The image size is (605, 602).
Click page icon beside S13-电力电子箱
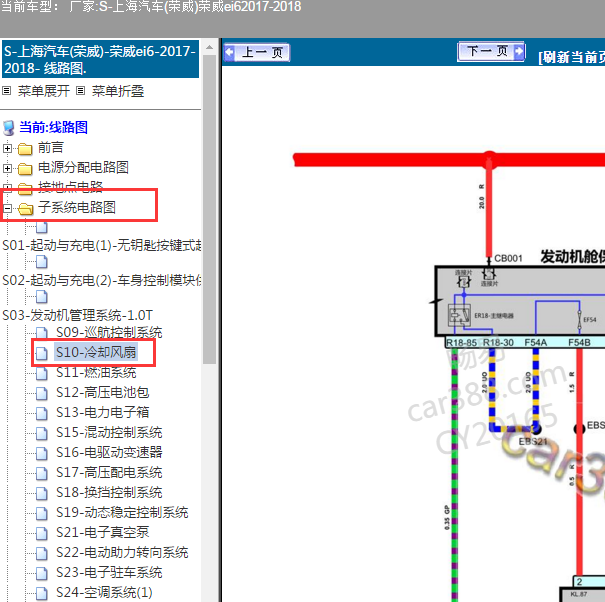42,413
